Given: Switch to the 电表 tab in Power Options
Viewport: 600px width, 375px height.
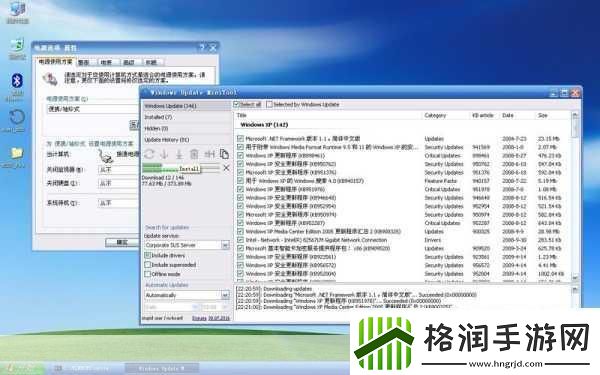Looking at the screenshot, I should (x=106, y=62).
